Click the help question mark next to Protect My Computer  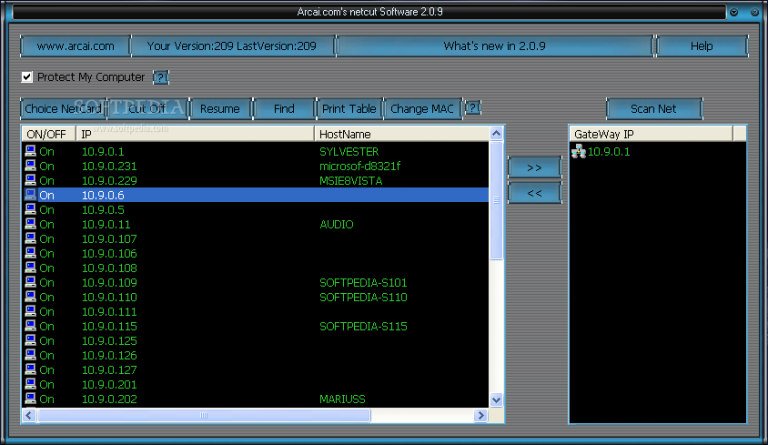tap(161, 77)
